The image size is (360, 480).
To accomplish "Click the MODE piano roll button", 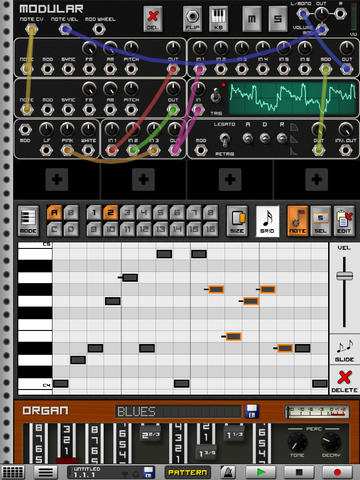I will 28,221.
